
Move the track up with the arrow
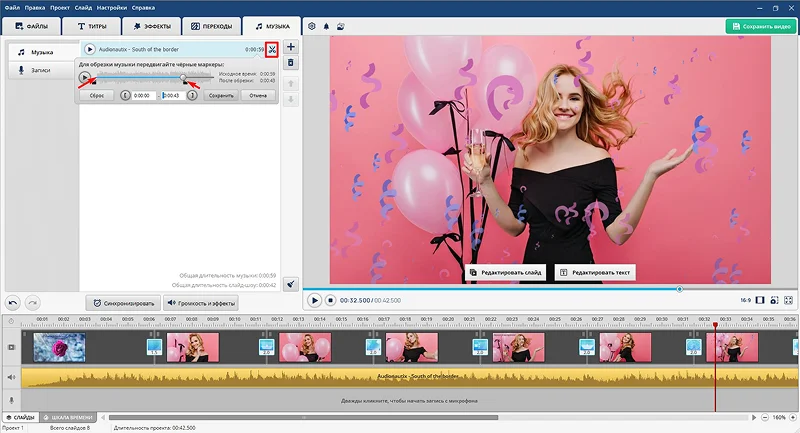pyautogui.click(x=291, y=83)
